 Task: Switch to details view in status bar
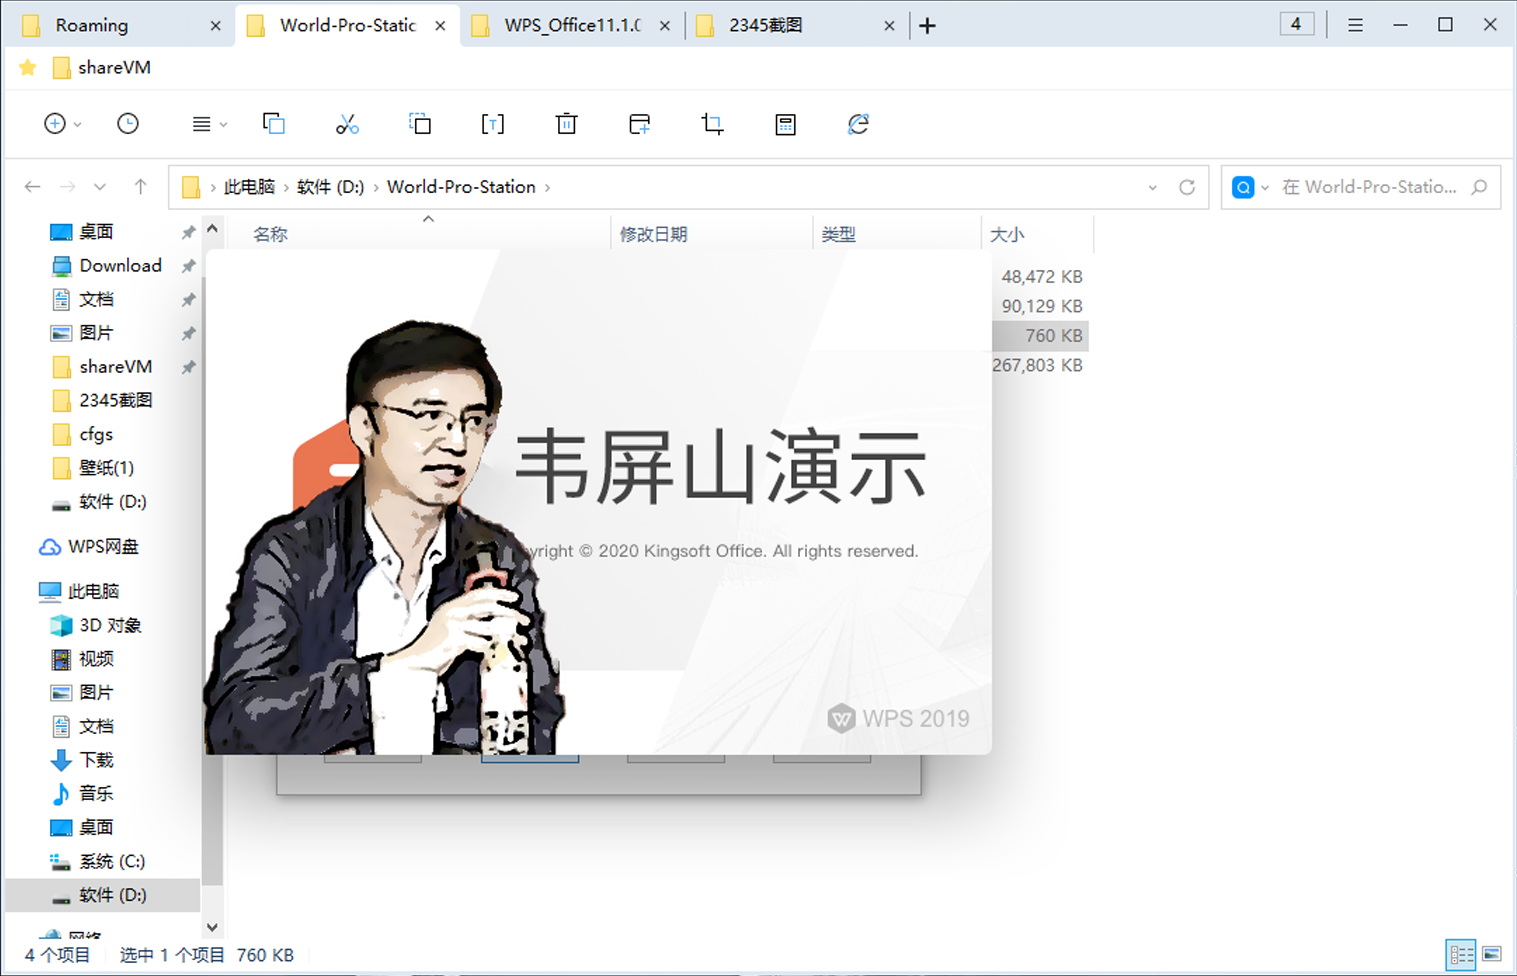coord(1461,954)
